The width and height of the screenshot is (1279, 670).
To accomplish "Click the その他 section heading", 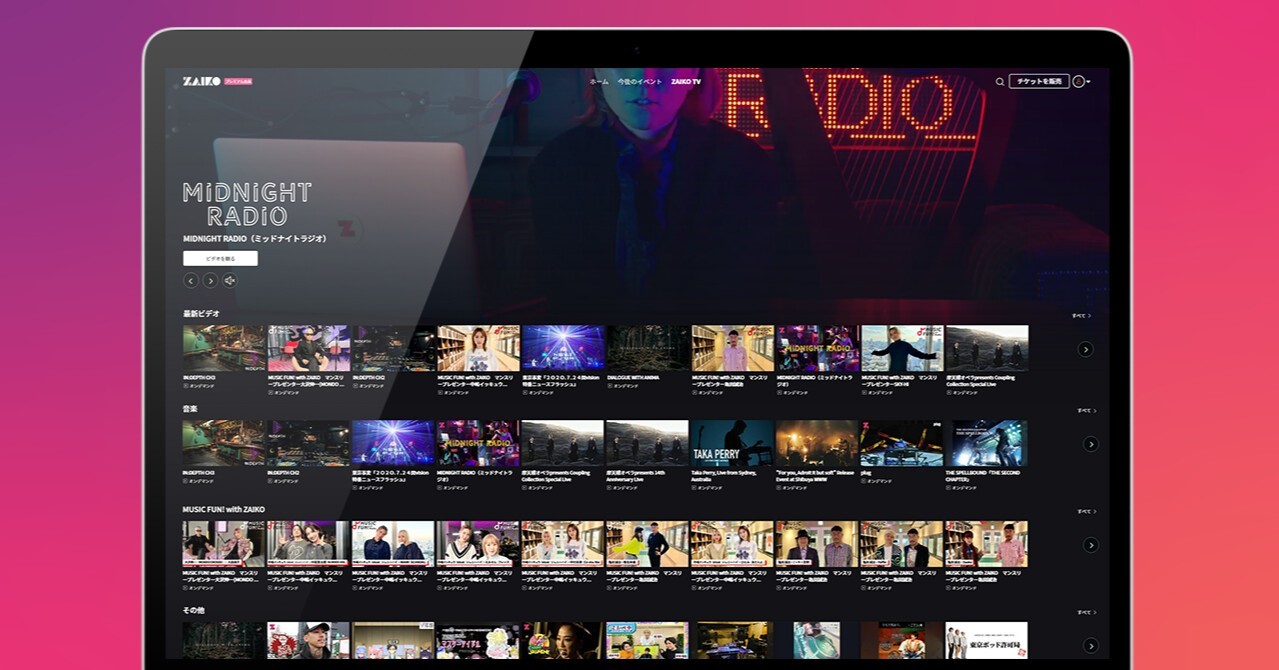I will click(x=193, y=609).
